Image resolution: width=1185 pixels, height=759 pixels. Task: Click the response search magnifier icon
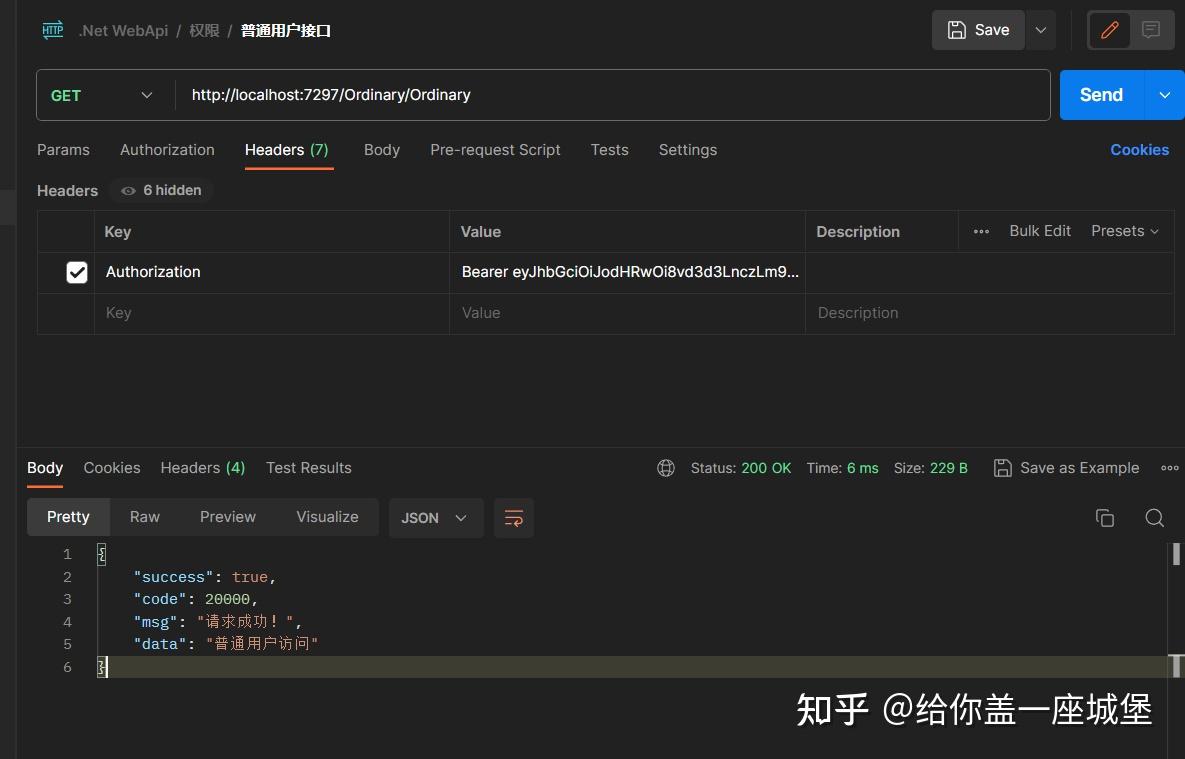pyautogui.click(x=1154, y=518)
